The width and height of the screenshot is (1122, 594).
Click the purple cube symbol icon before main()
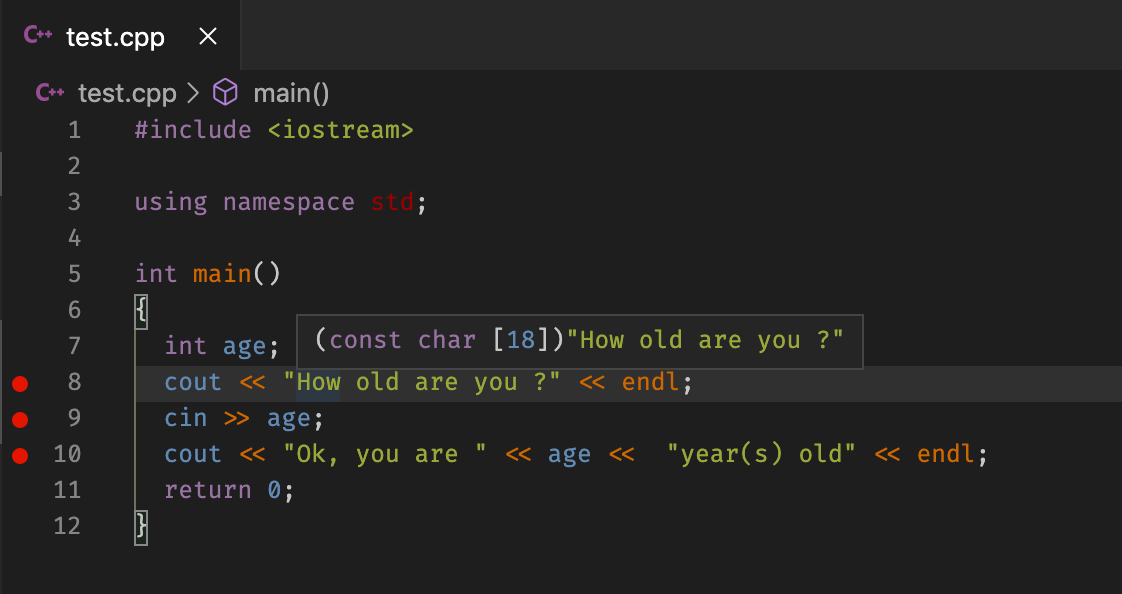tap(225, 92)
